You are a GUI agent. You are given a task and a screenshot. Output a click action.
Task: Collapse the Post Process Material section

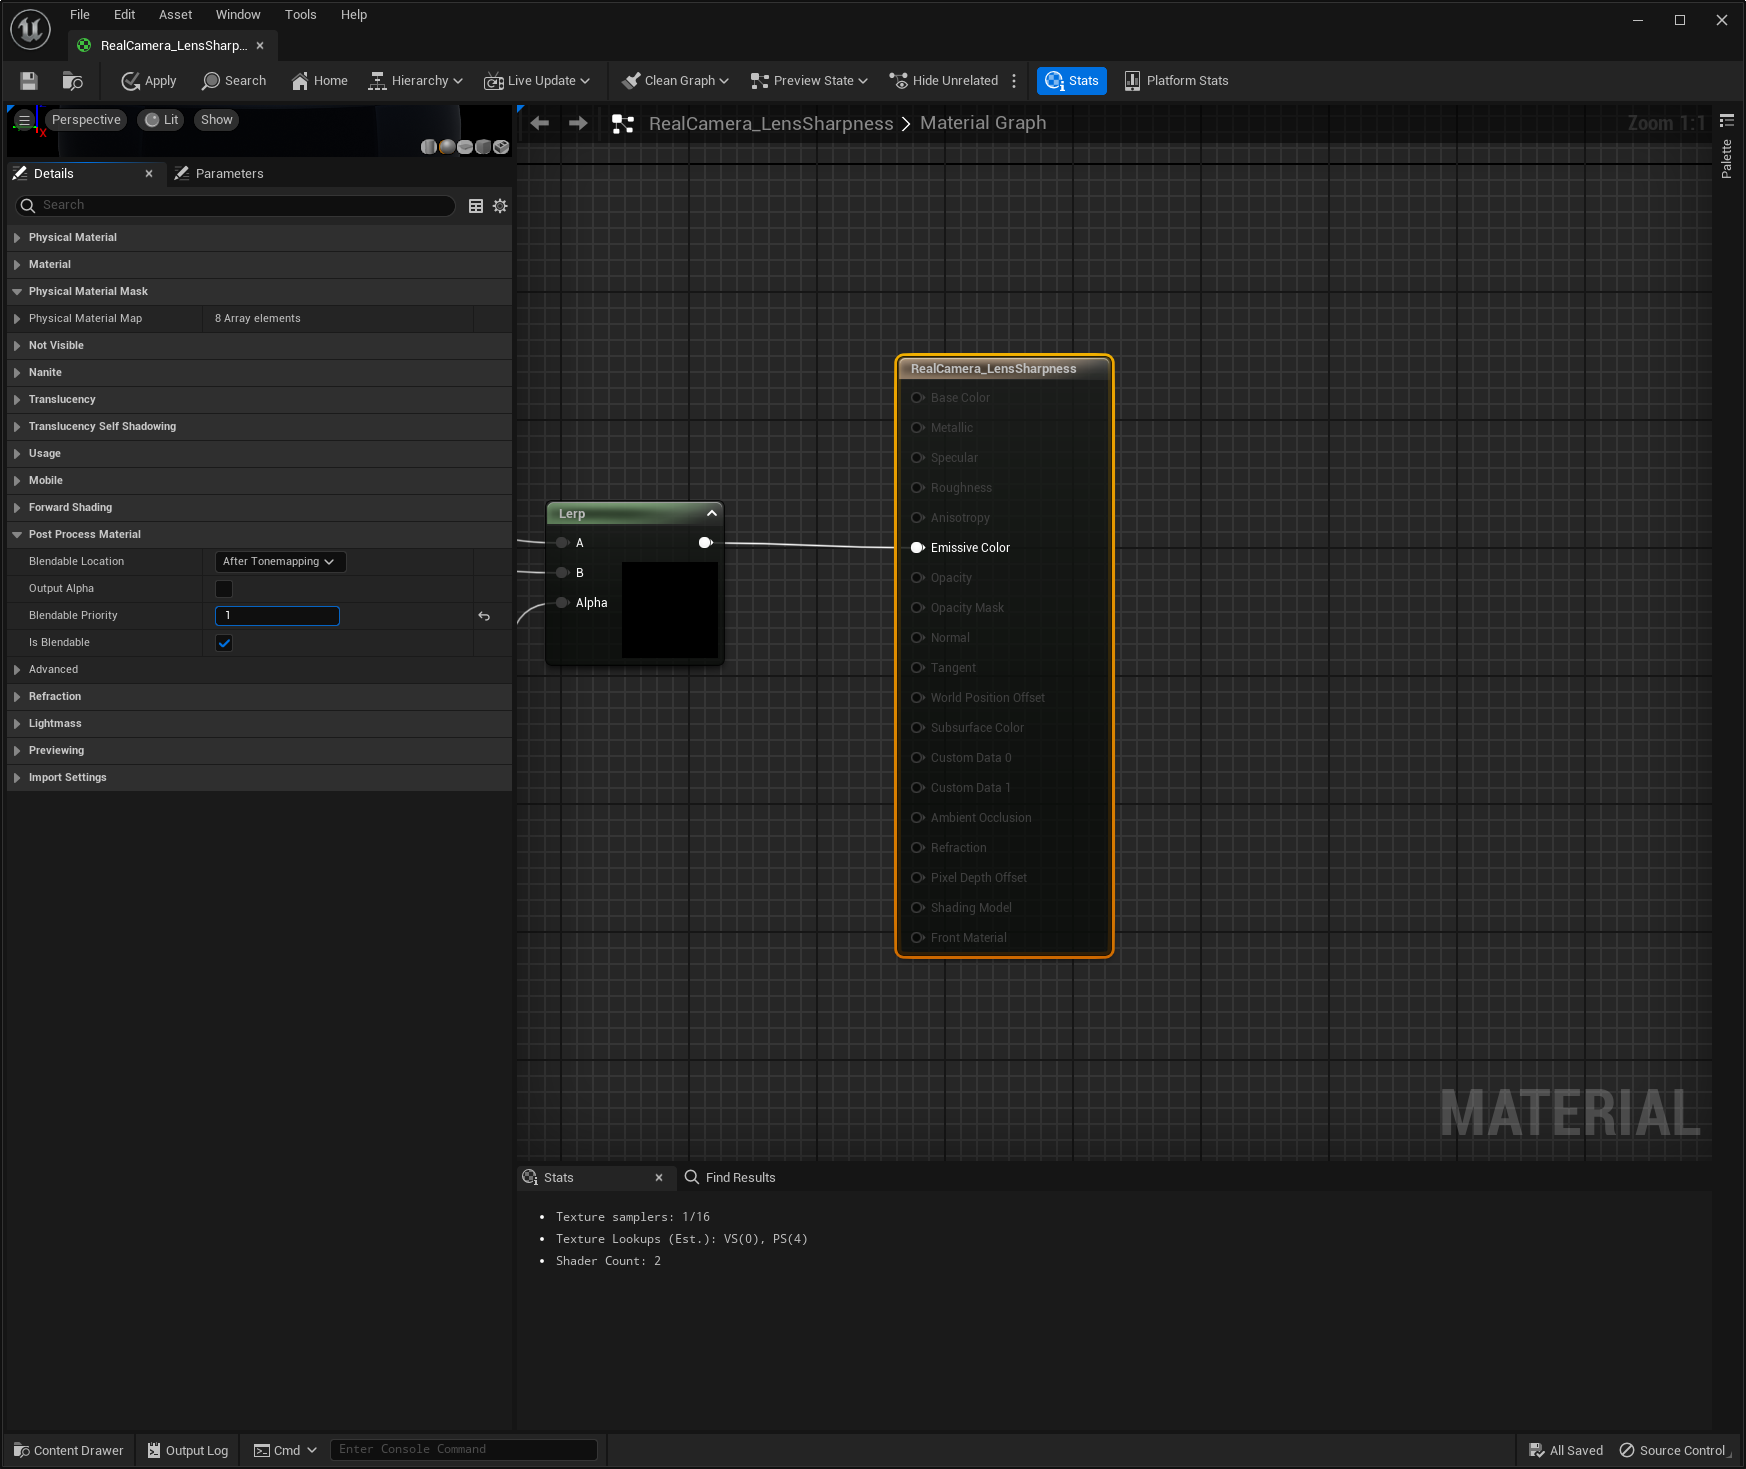pos(17,535)
